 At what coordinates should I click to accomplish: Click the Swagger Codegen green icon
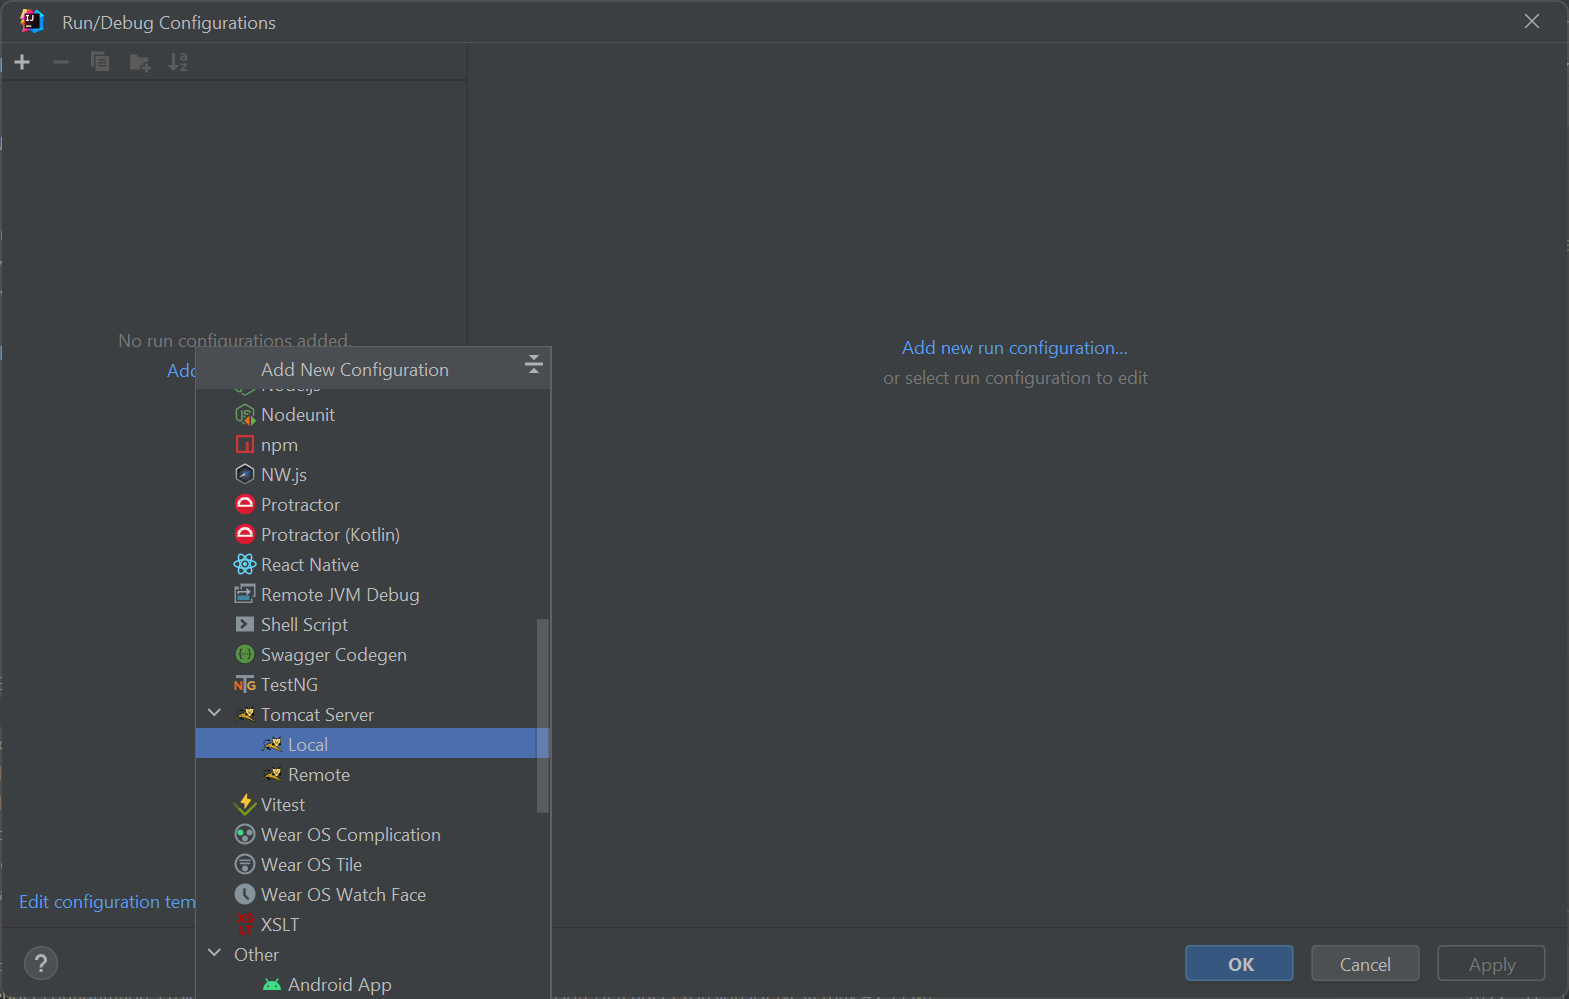(x=245, y=654)
